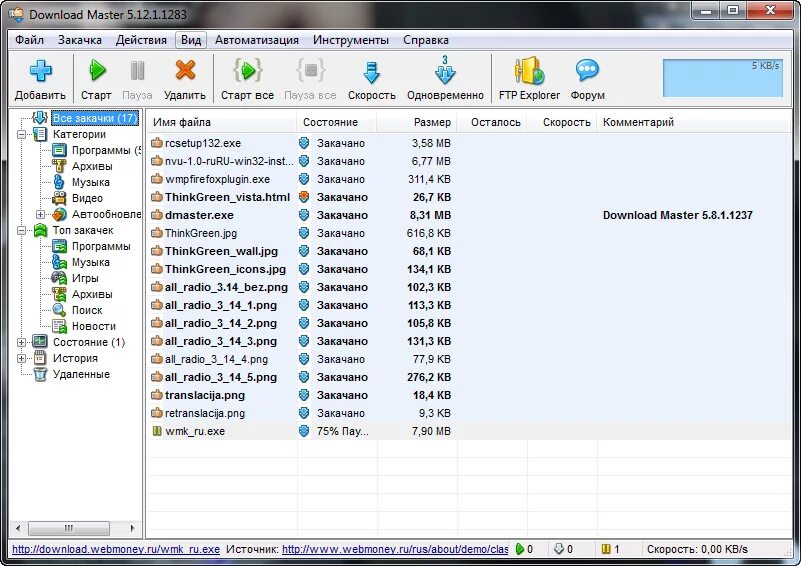Click the Добавить (add download) plus icon
This screenshot has height=566, width=801.
pyautogui.click(x=40, y=70)
